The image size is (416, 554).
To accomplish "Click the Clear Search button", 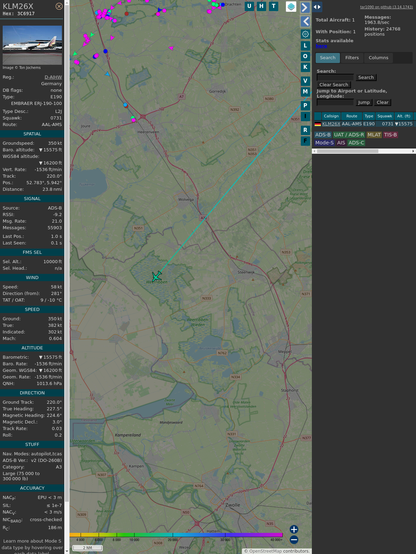I will 334,85.
